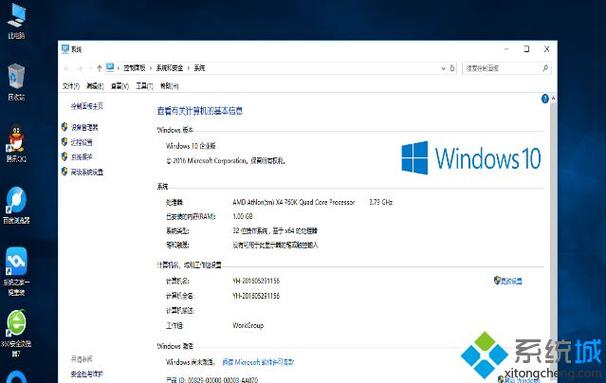Open the 系统之家 one-key reinstall icon
This screenshot has height=383, width=606.
pos(16,271)
